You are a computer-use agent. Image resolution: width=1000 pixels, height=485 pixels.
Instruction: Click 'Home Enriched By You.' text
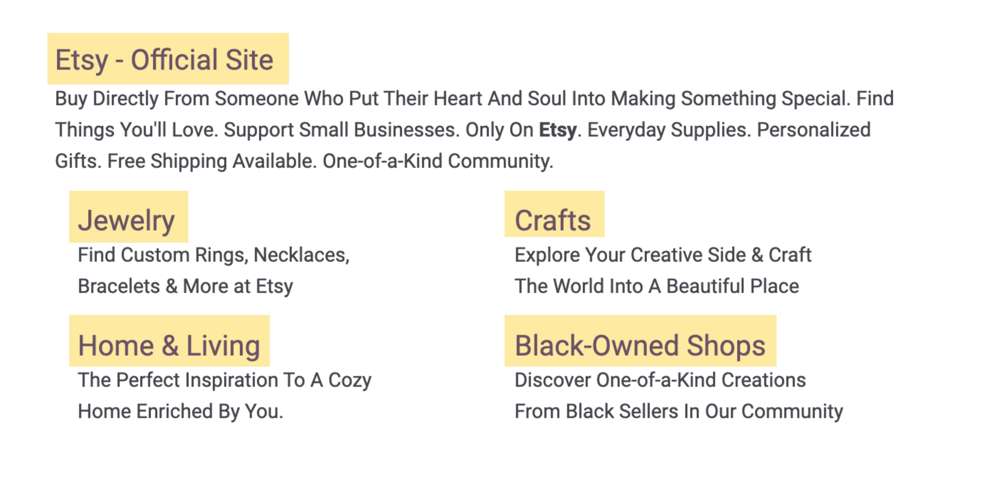tap(180, 412)
